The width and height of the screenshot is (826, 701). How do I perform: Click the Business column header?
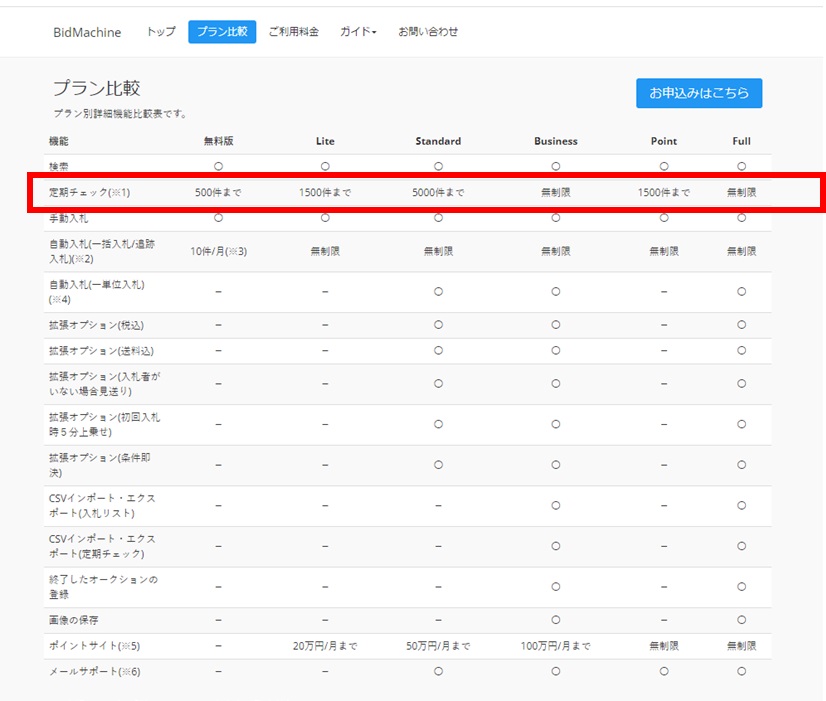click(555, 141)
